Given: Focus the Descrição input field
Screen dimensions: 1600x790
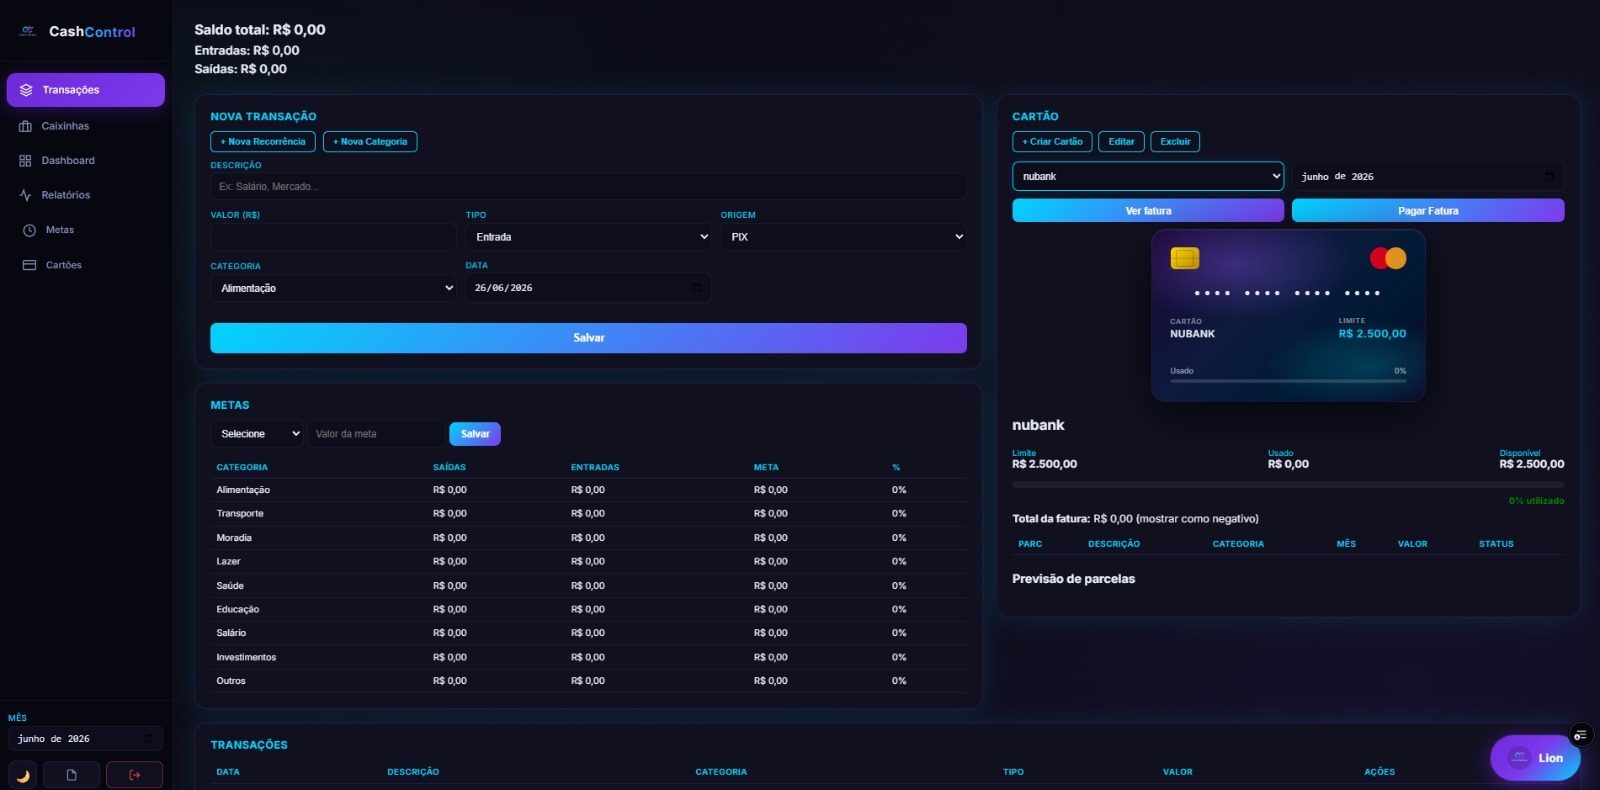Looking at the screenshot, I should 588,186.
